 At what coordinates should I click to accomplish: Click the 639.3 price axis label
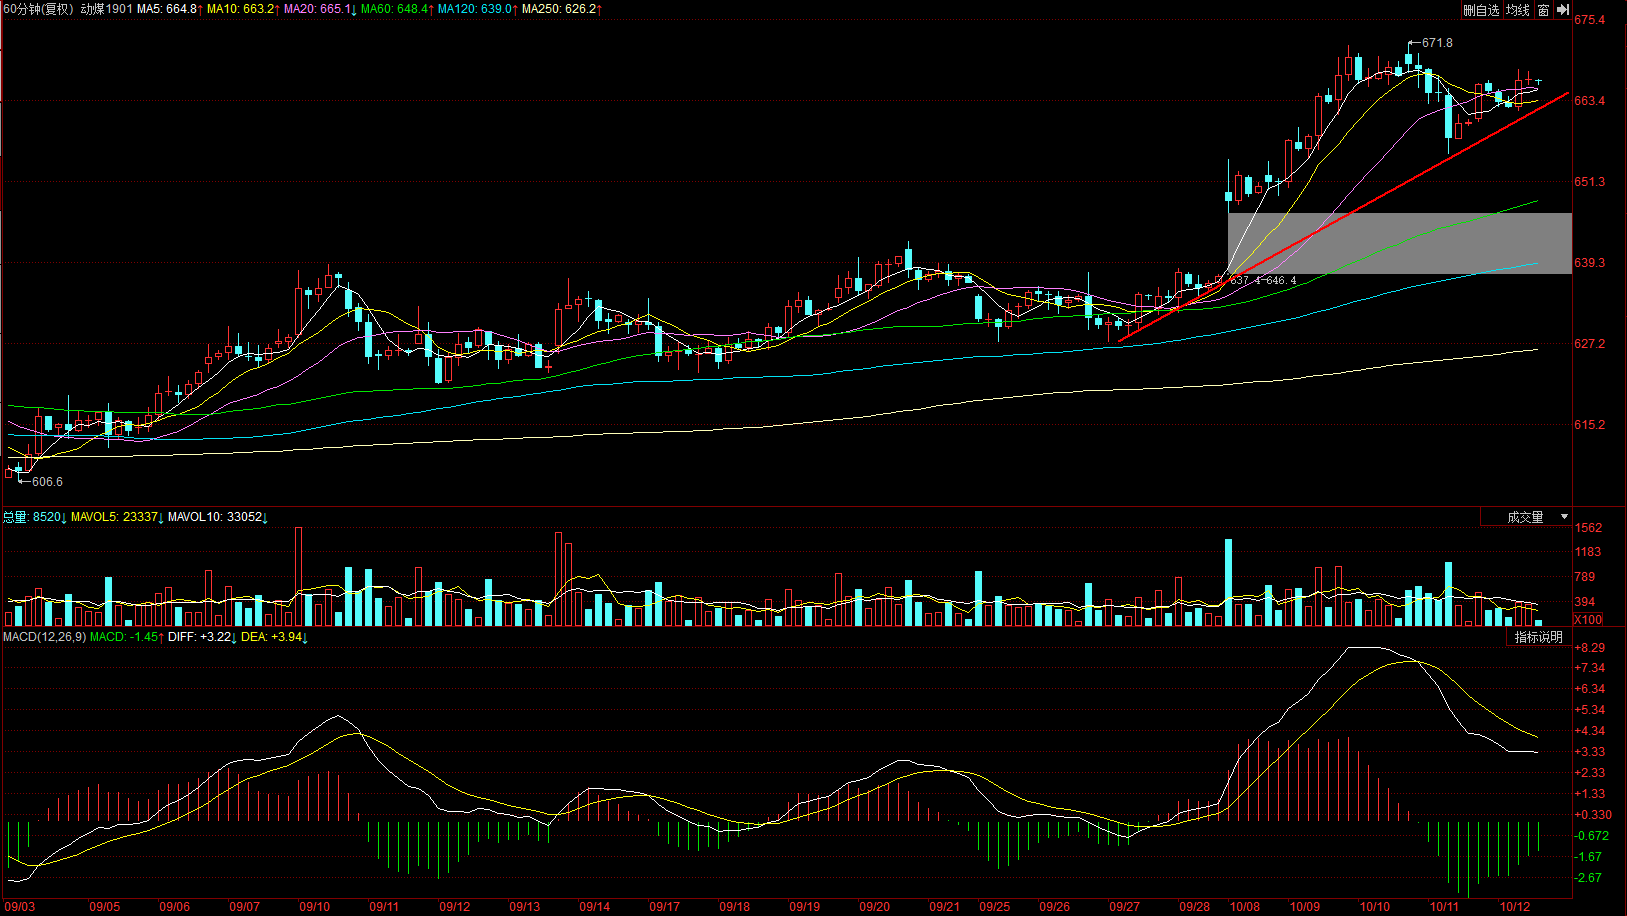[1590, 263]
